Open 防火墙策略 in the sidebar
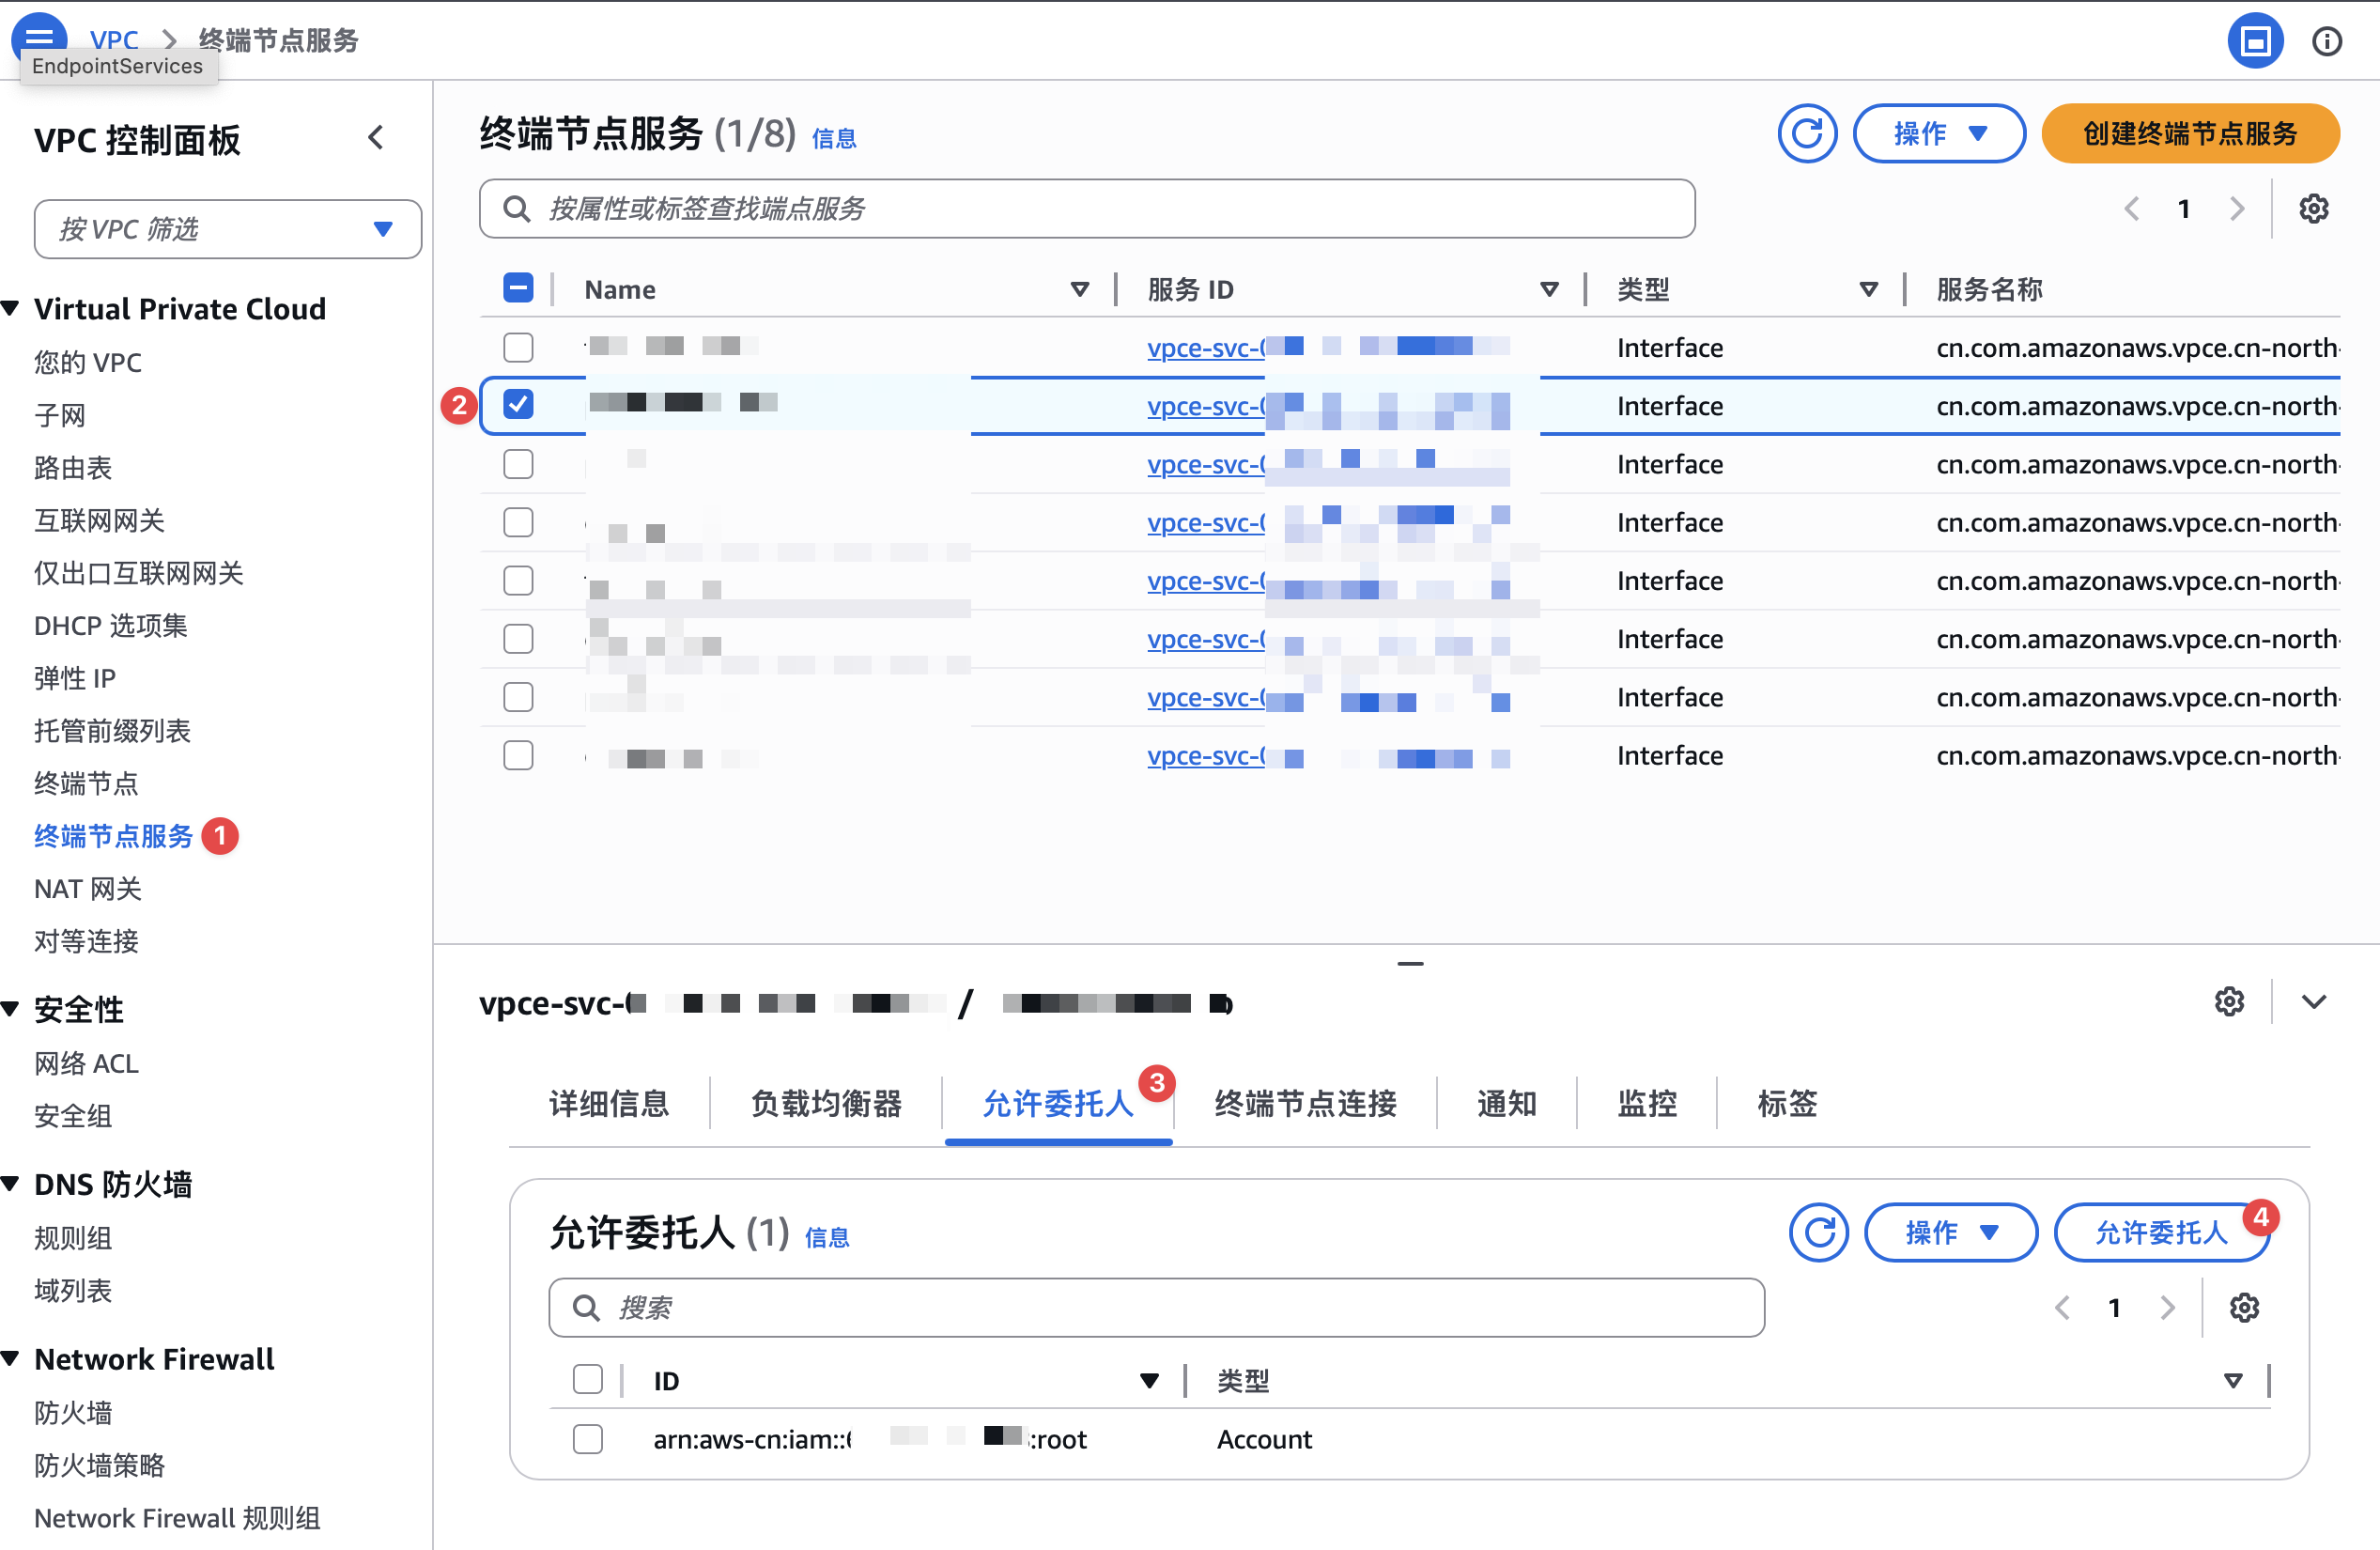Image resolution: width=2380 pixels, height=1550 pixels. tap(100, 1465)
